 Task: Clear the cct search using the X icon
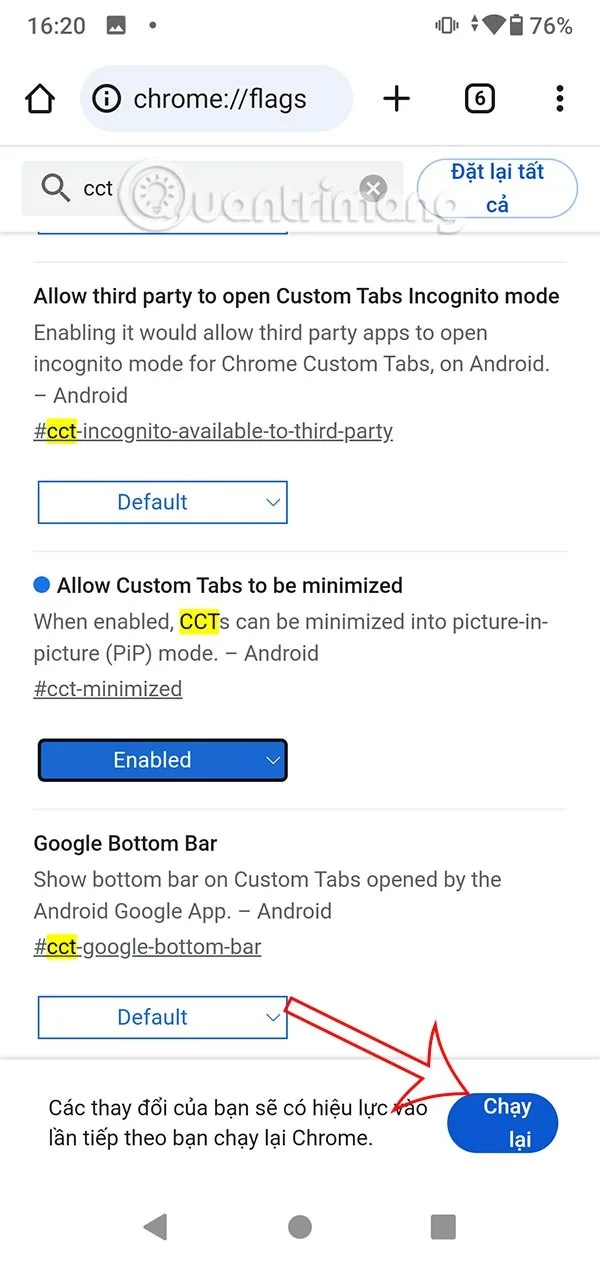(x=373, y=188)
